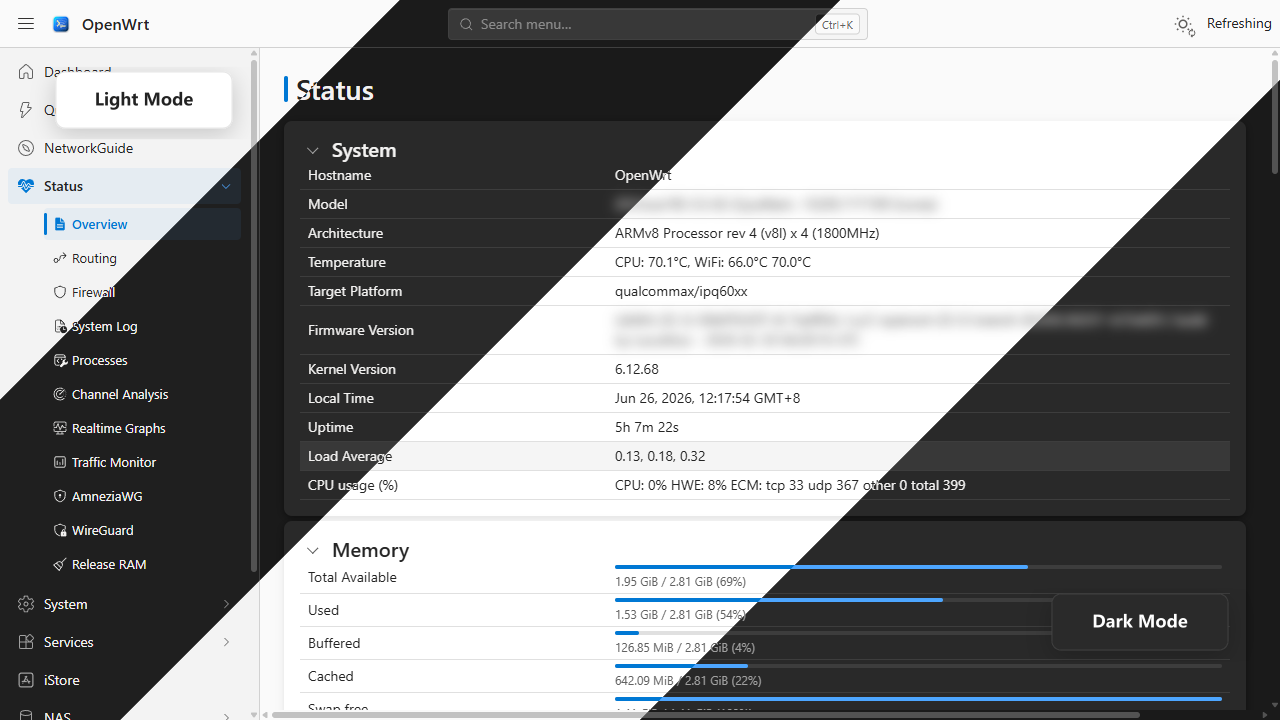The width and height of the screenshot is (1280, 720).
Task: Open NetworkGuide menu item
Action: 124,148
